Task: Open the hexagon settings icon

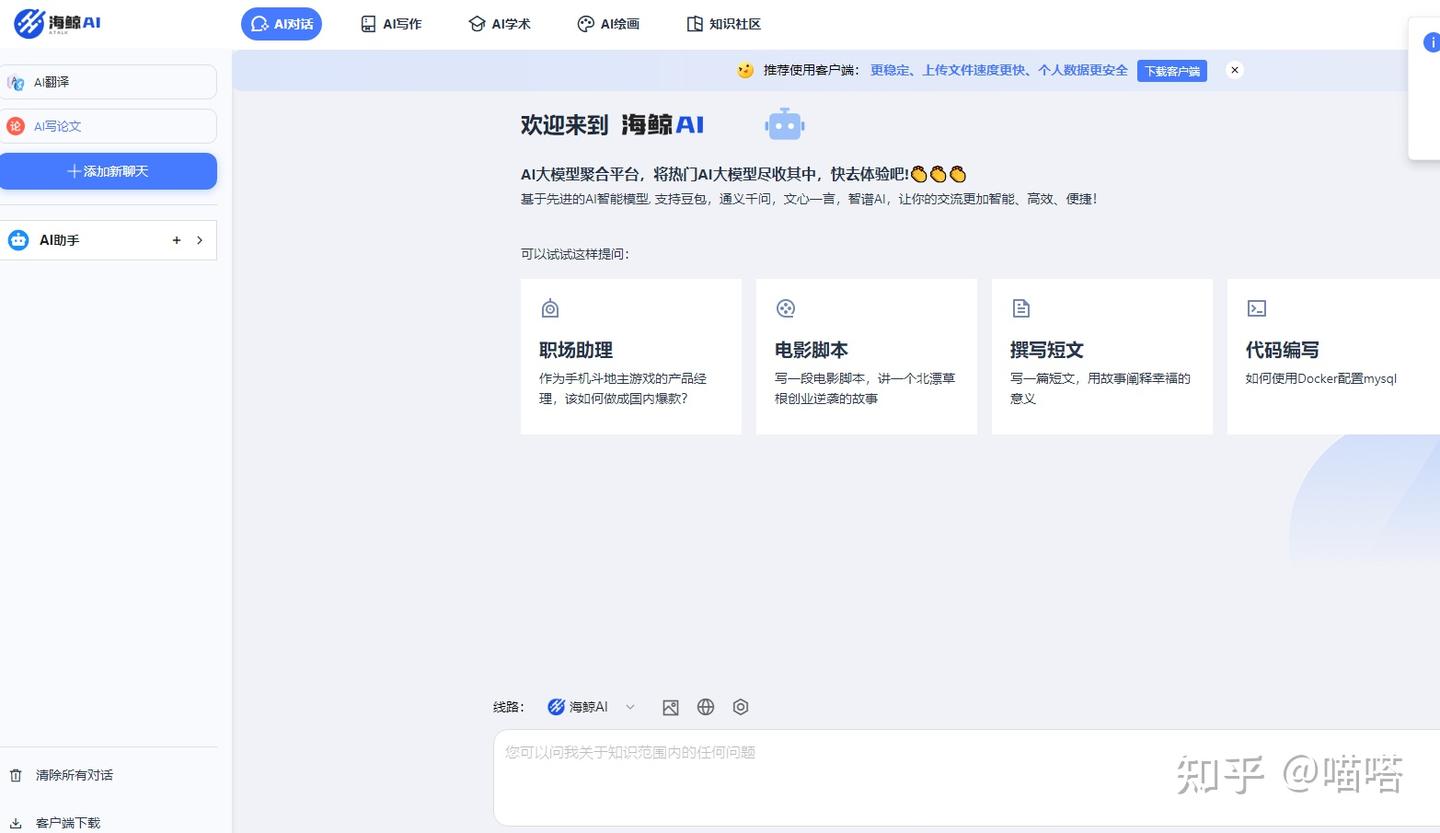Action: point(741,707)
